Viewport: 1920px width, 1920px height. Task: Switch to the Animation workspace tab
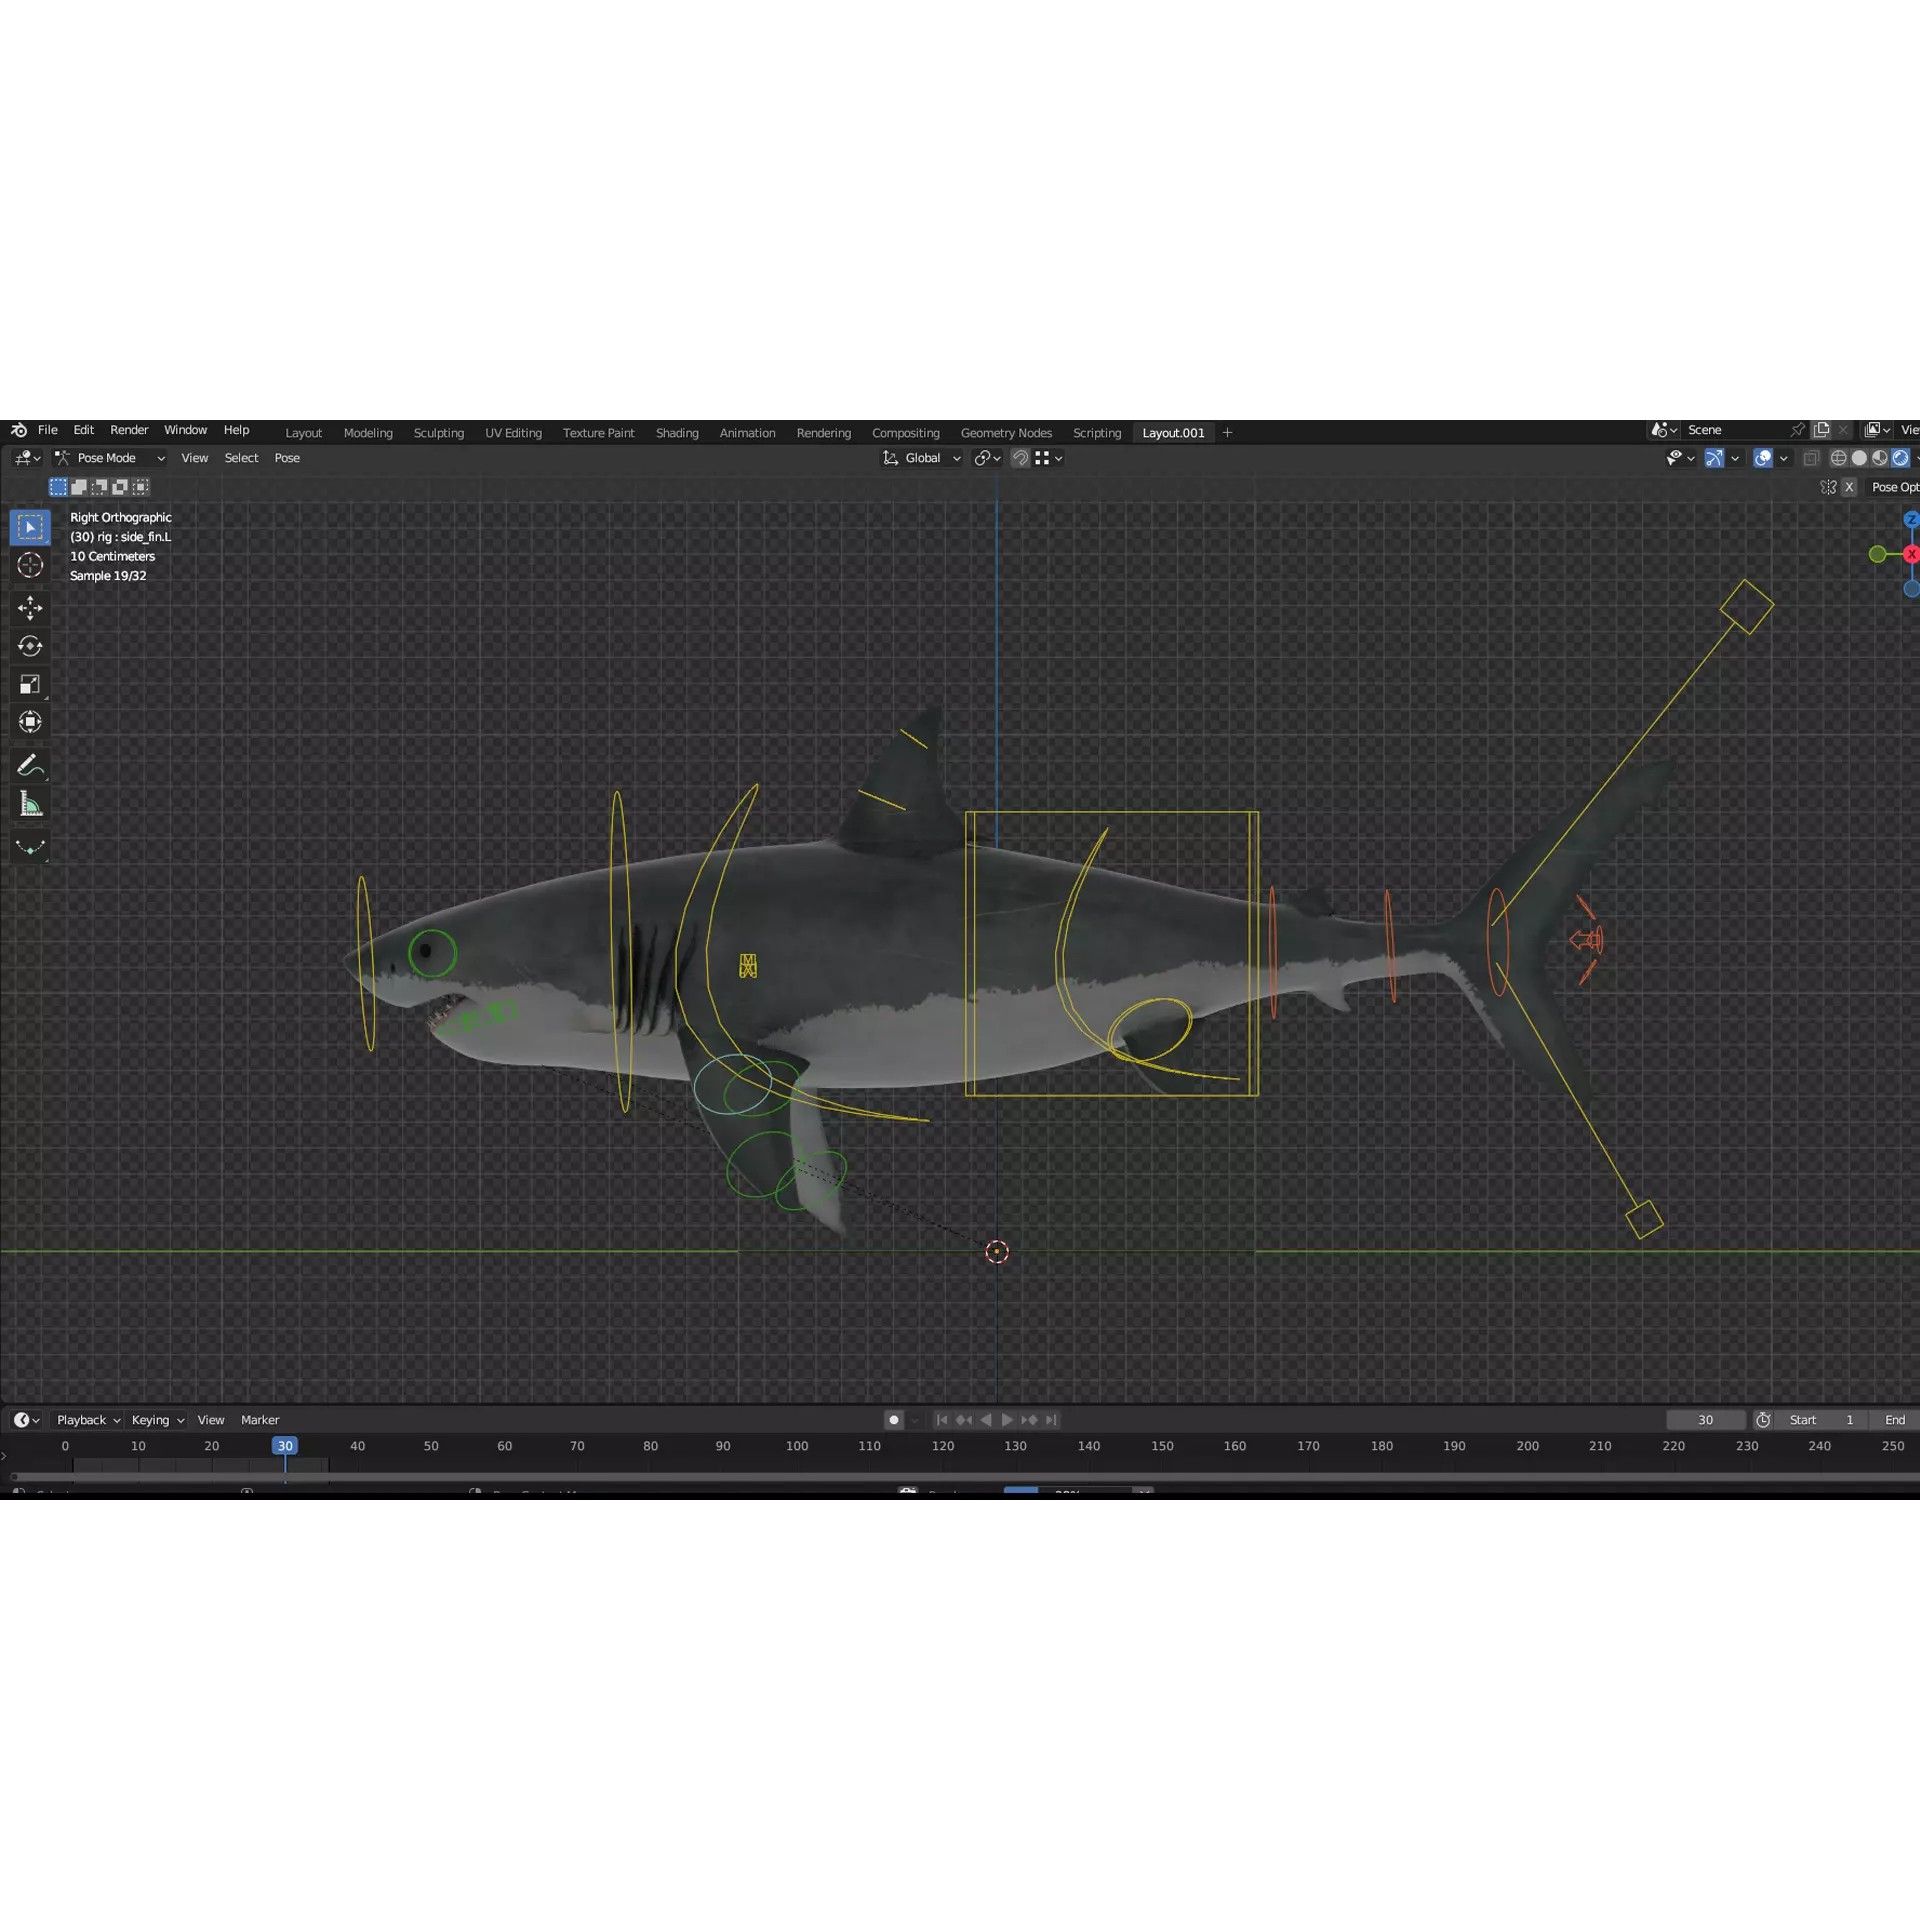pyautogui.click(x=747, y=432)
